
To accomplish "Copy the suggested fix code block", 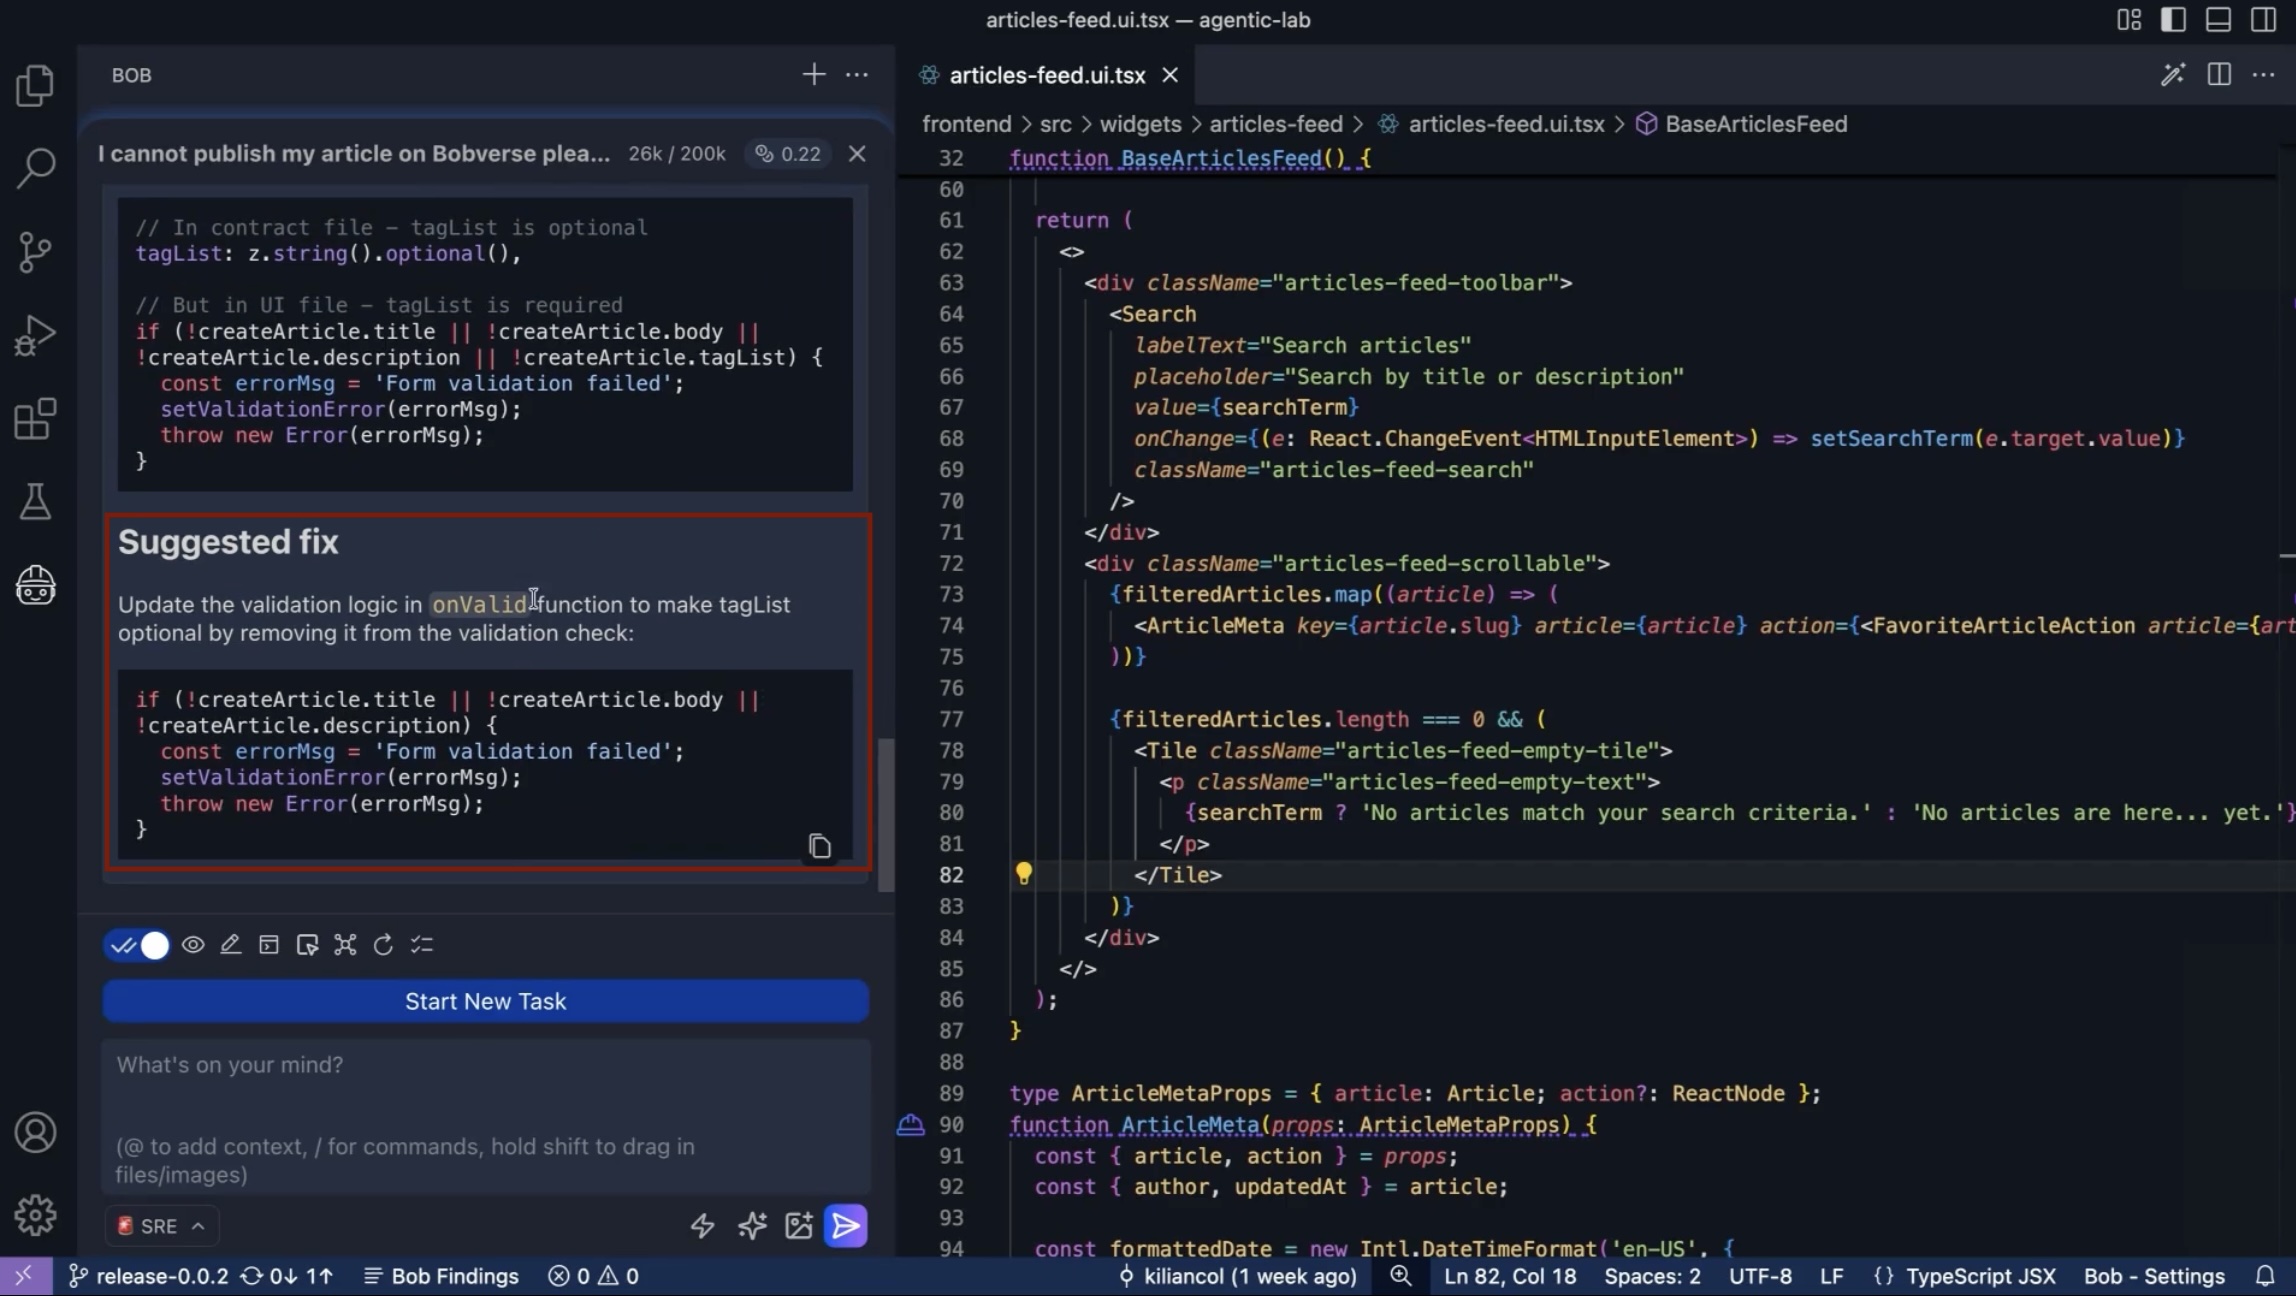I will (819, 846).
